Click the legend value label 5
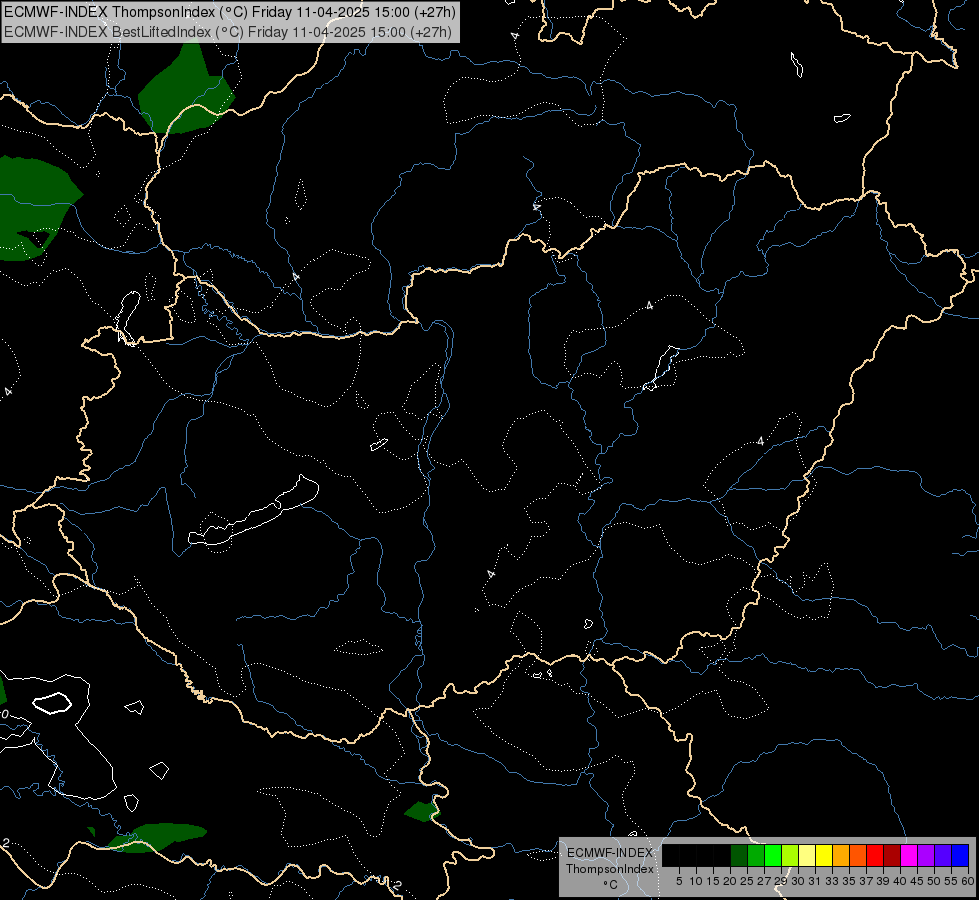Screen dimensions: 979x900 679,881
